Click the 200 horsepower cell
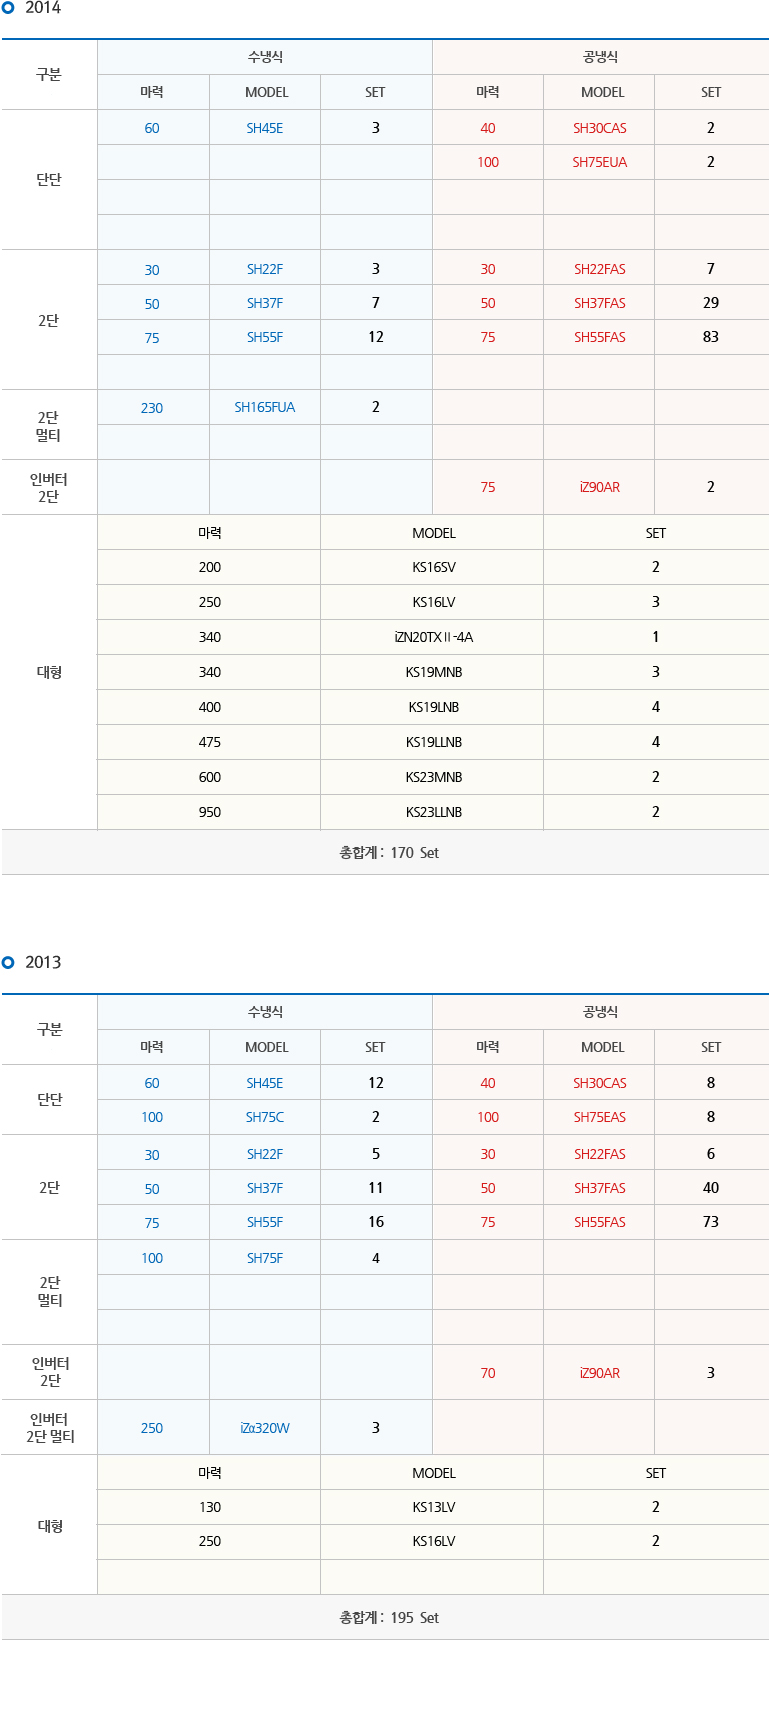Viewport: 769px width, 1718px height. pyautogui.click(x=210, y=567)
